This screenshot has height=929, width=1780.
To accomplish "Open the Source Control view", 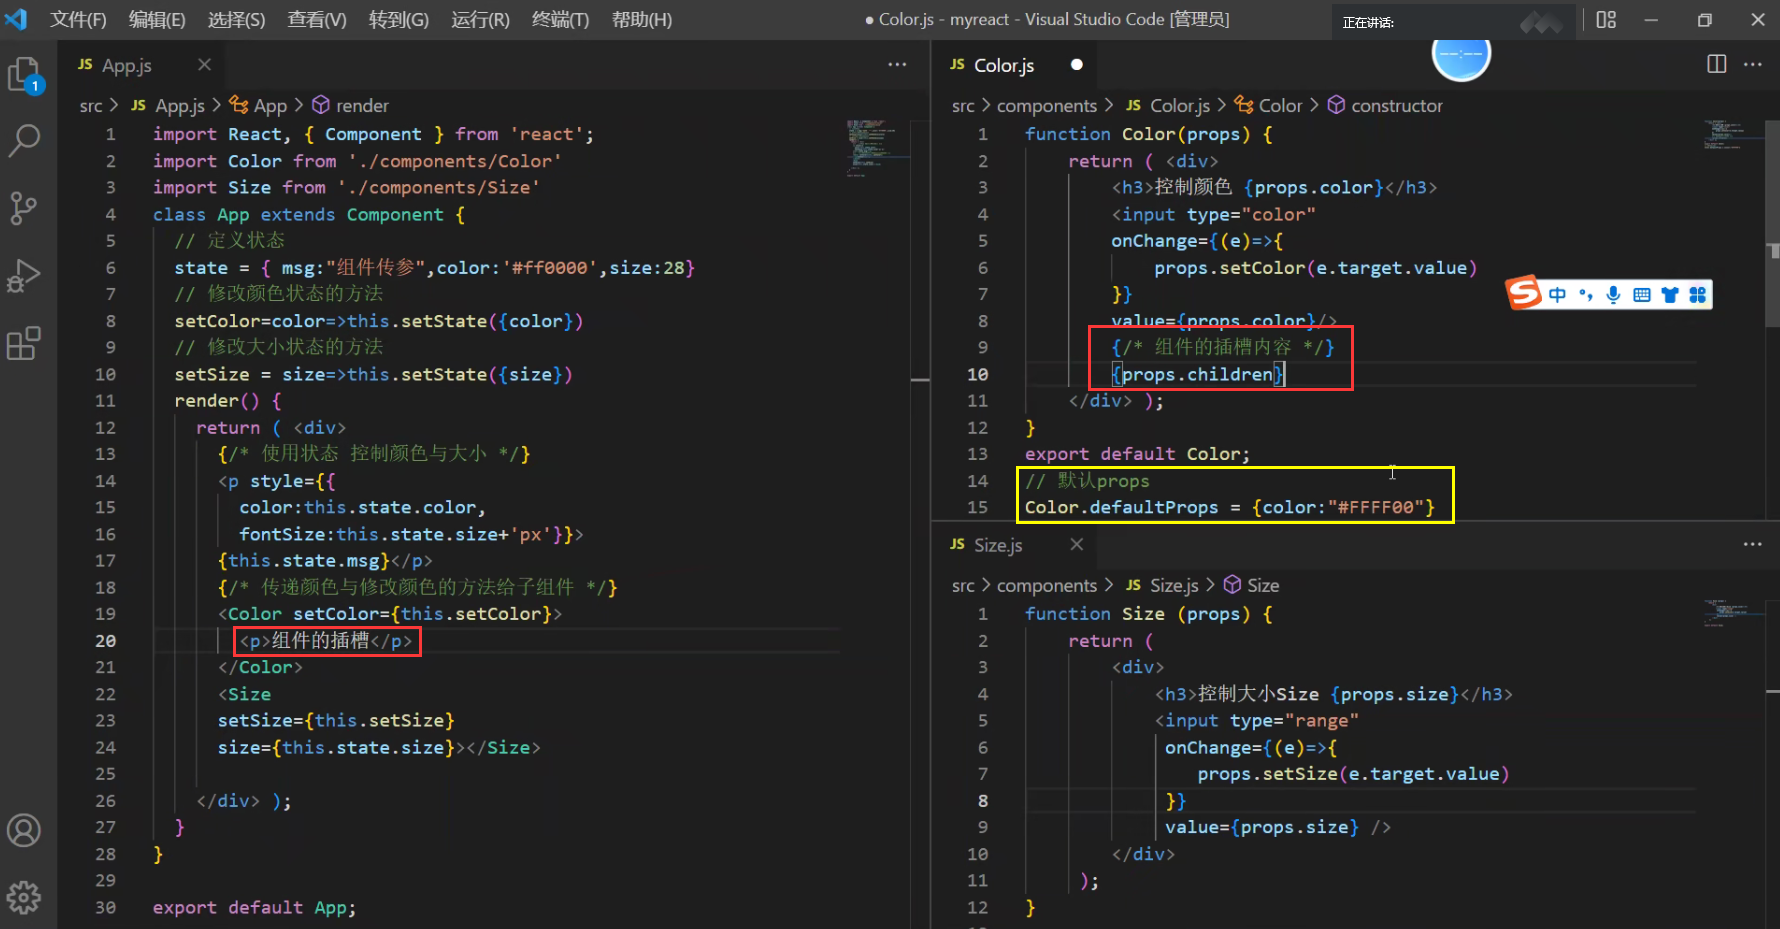I will (23, 208).
